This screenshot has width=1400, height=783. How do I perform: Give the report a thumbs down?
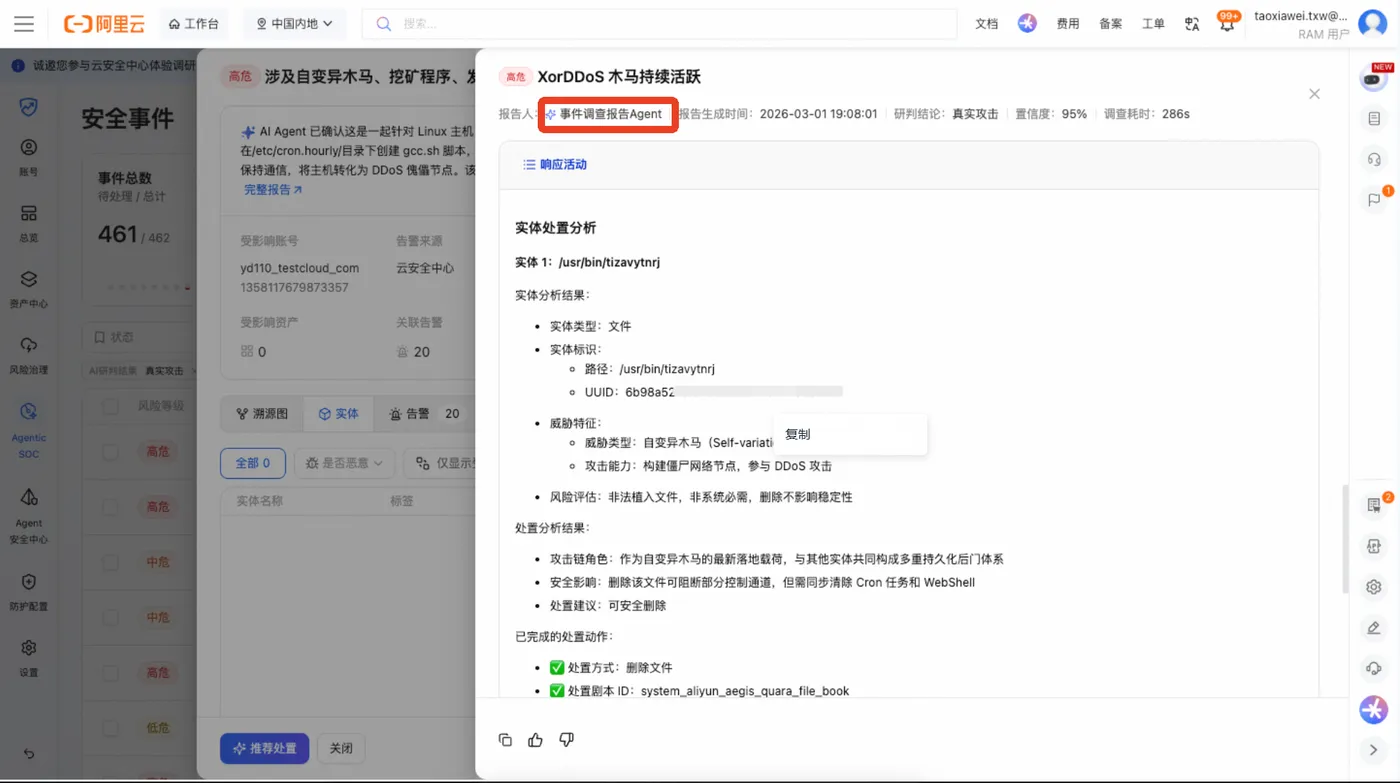tap(567, 740)
